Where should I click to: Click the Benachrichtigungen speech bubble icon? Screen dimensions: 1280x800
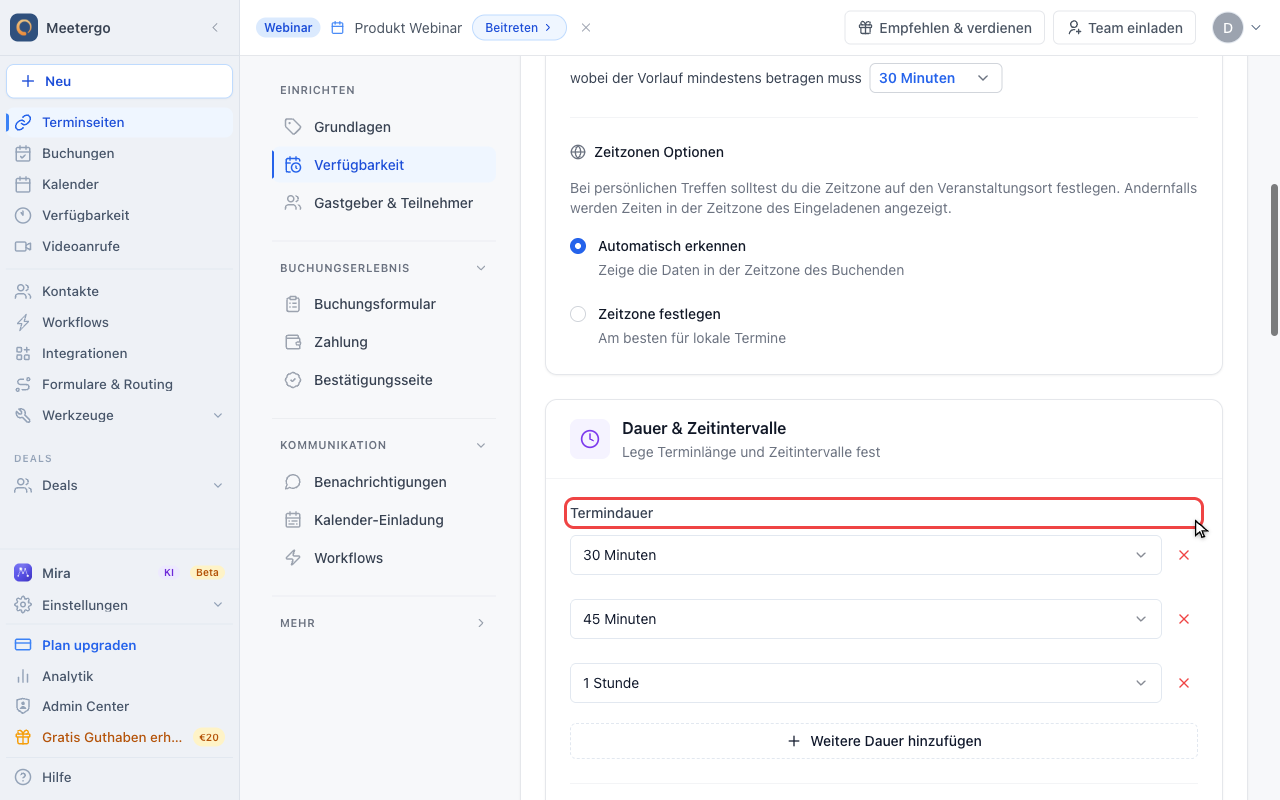pos(293,482)
